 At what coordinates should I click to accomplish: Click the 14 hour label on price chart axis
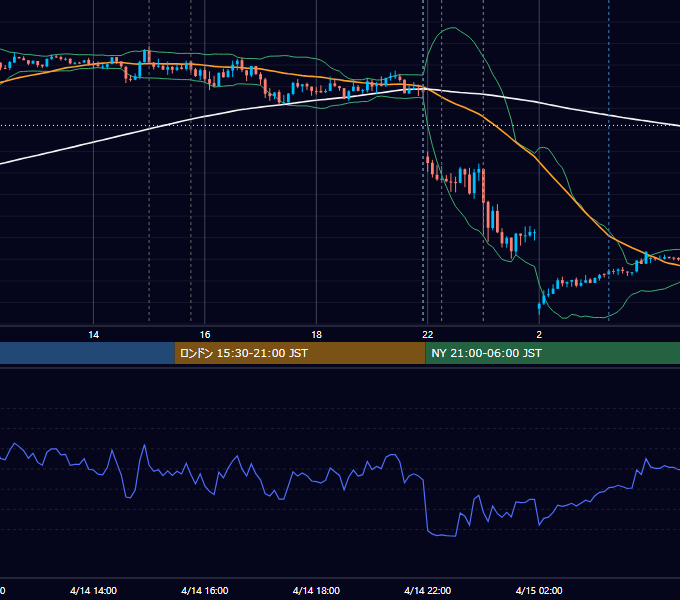[94, 335]
